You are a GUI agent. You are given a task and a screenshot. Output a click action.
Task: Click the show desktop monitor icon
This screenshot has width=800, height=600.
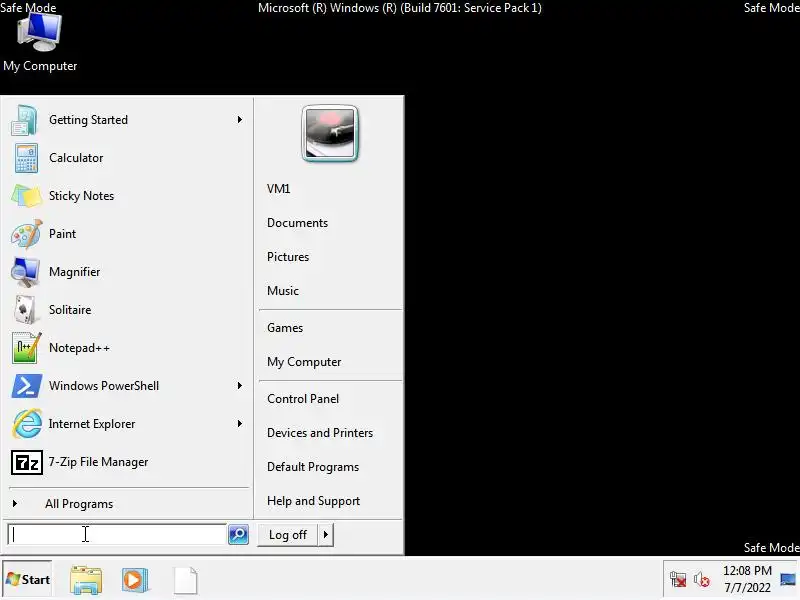point(788,580)
